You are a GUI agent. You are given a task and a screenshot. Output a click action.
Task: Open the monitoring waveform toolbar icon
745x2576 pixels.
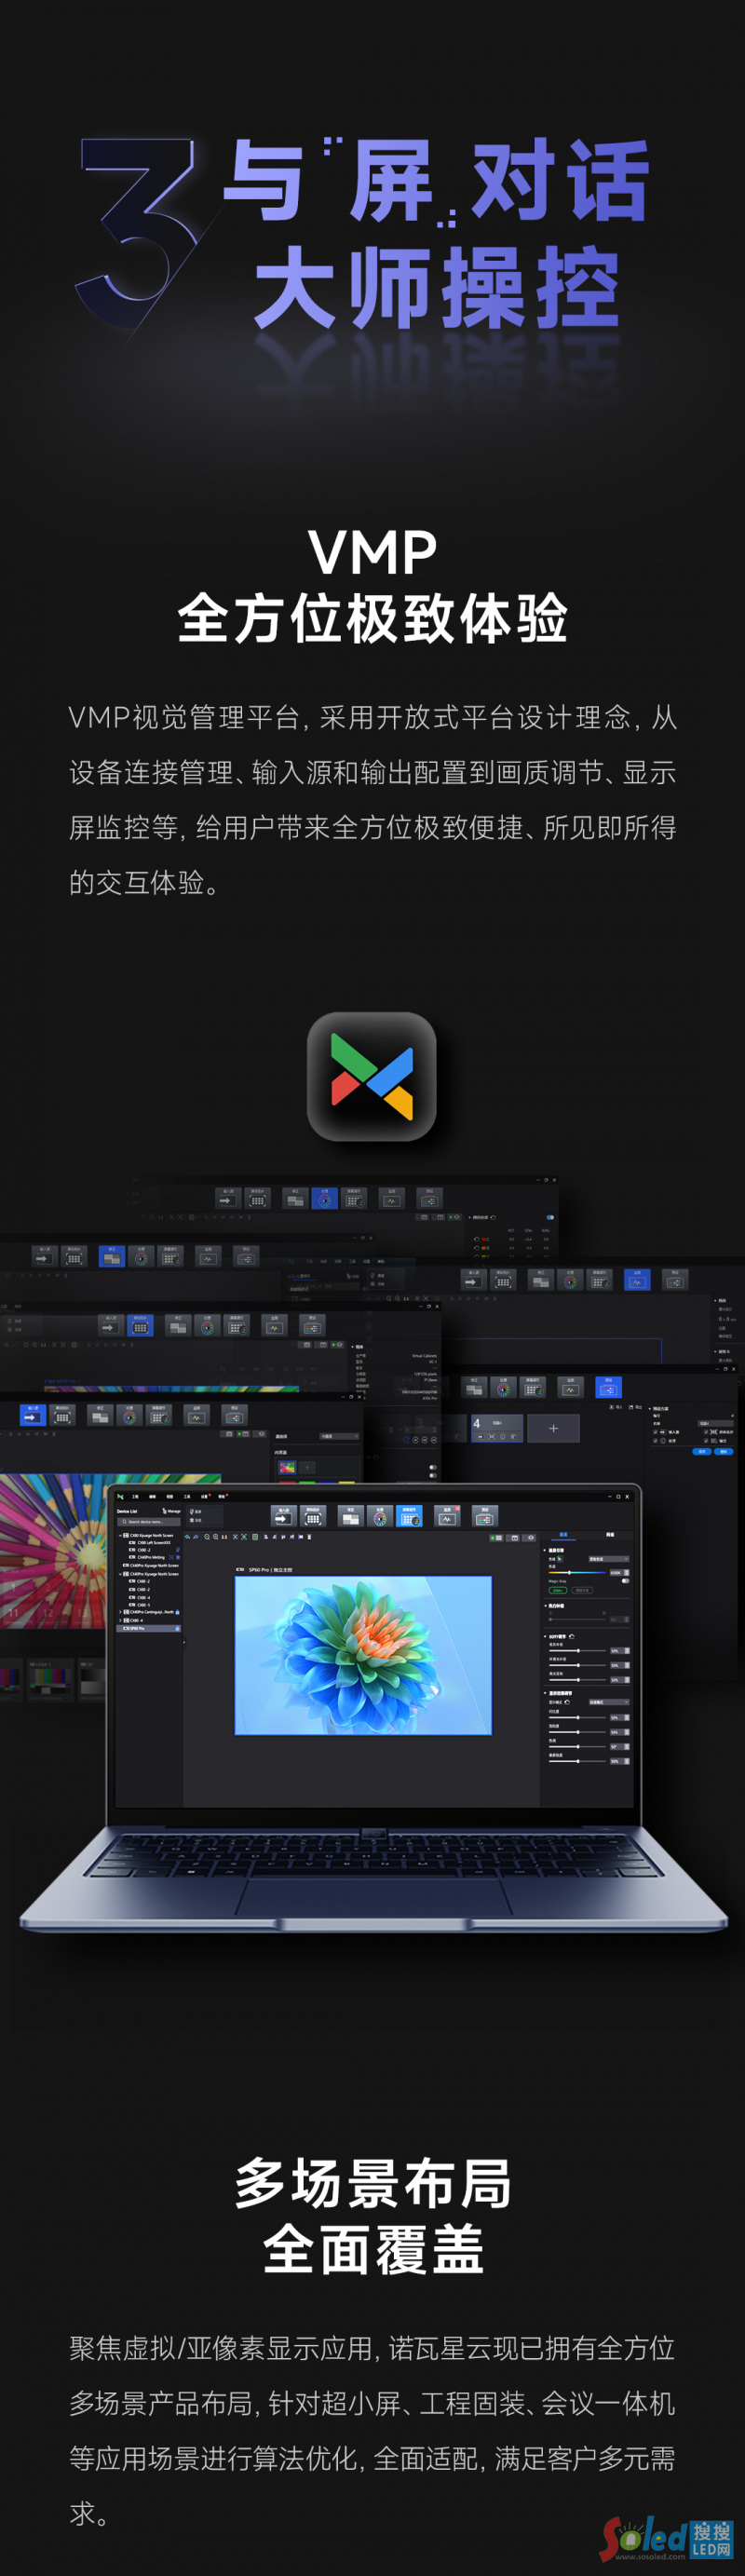pos(447,1516)
